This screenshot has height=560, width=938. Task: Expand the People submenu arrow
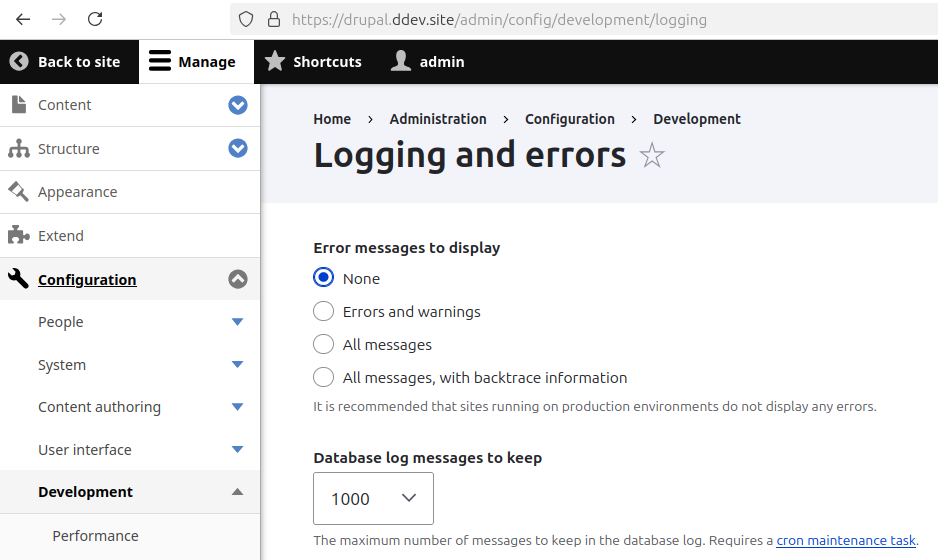tap(237, 322)
